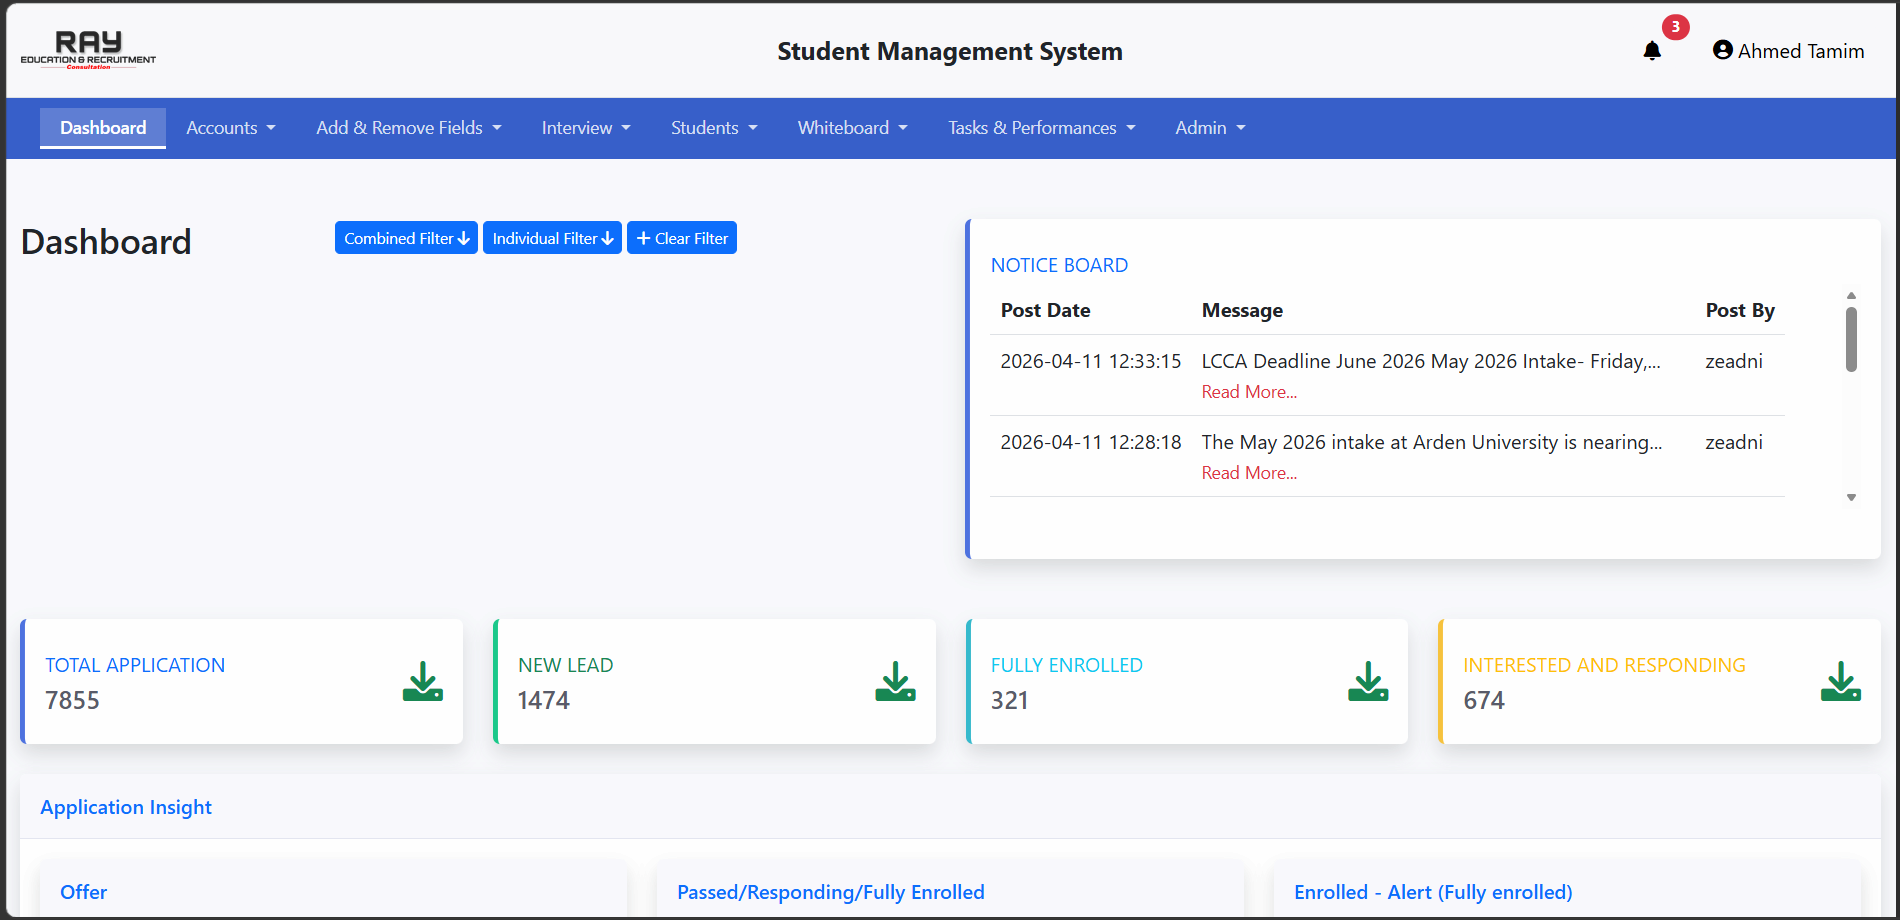Viewport: 1900px width, 920px height.
Task: Click the notice board scrollbar thumb
Action: click(1851, 339)
